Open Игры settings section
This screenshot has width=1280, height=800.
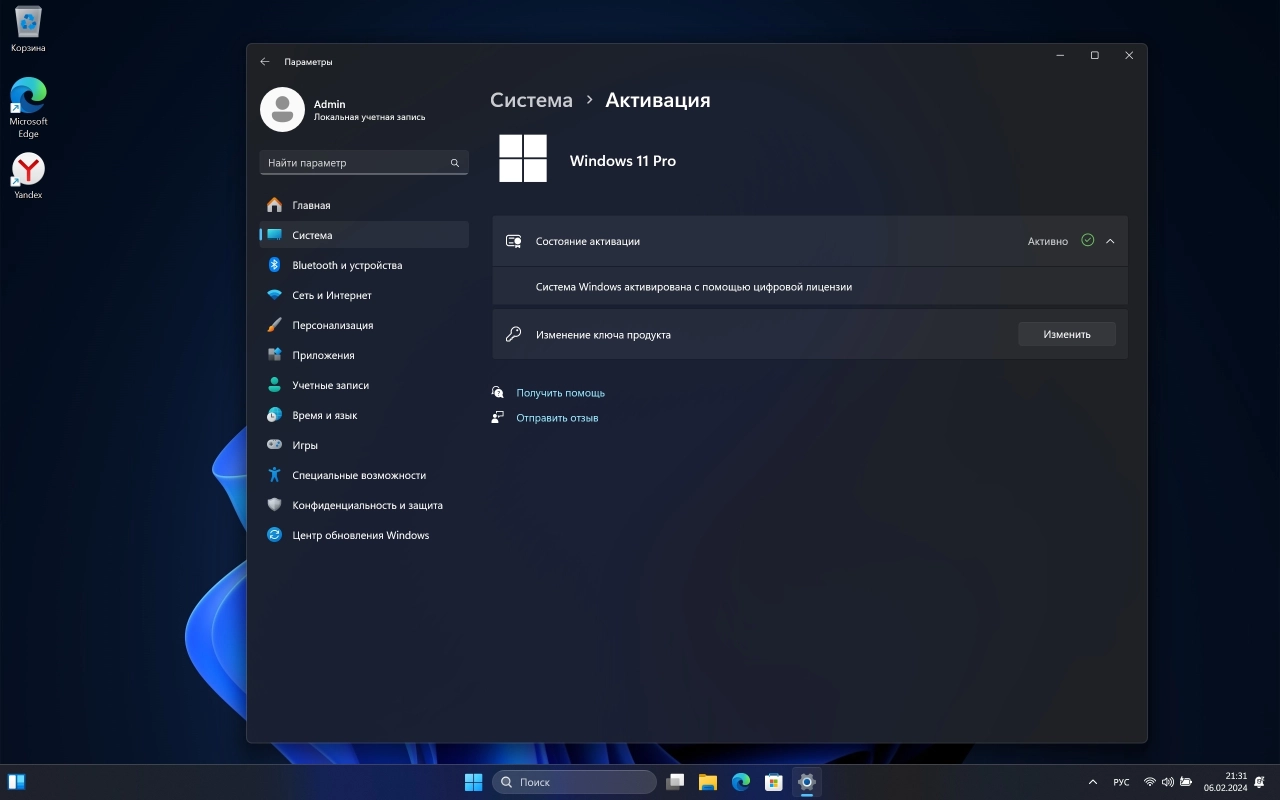pyautogui.click(x=363, y=445)
